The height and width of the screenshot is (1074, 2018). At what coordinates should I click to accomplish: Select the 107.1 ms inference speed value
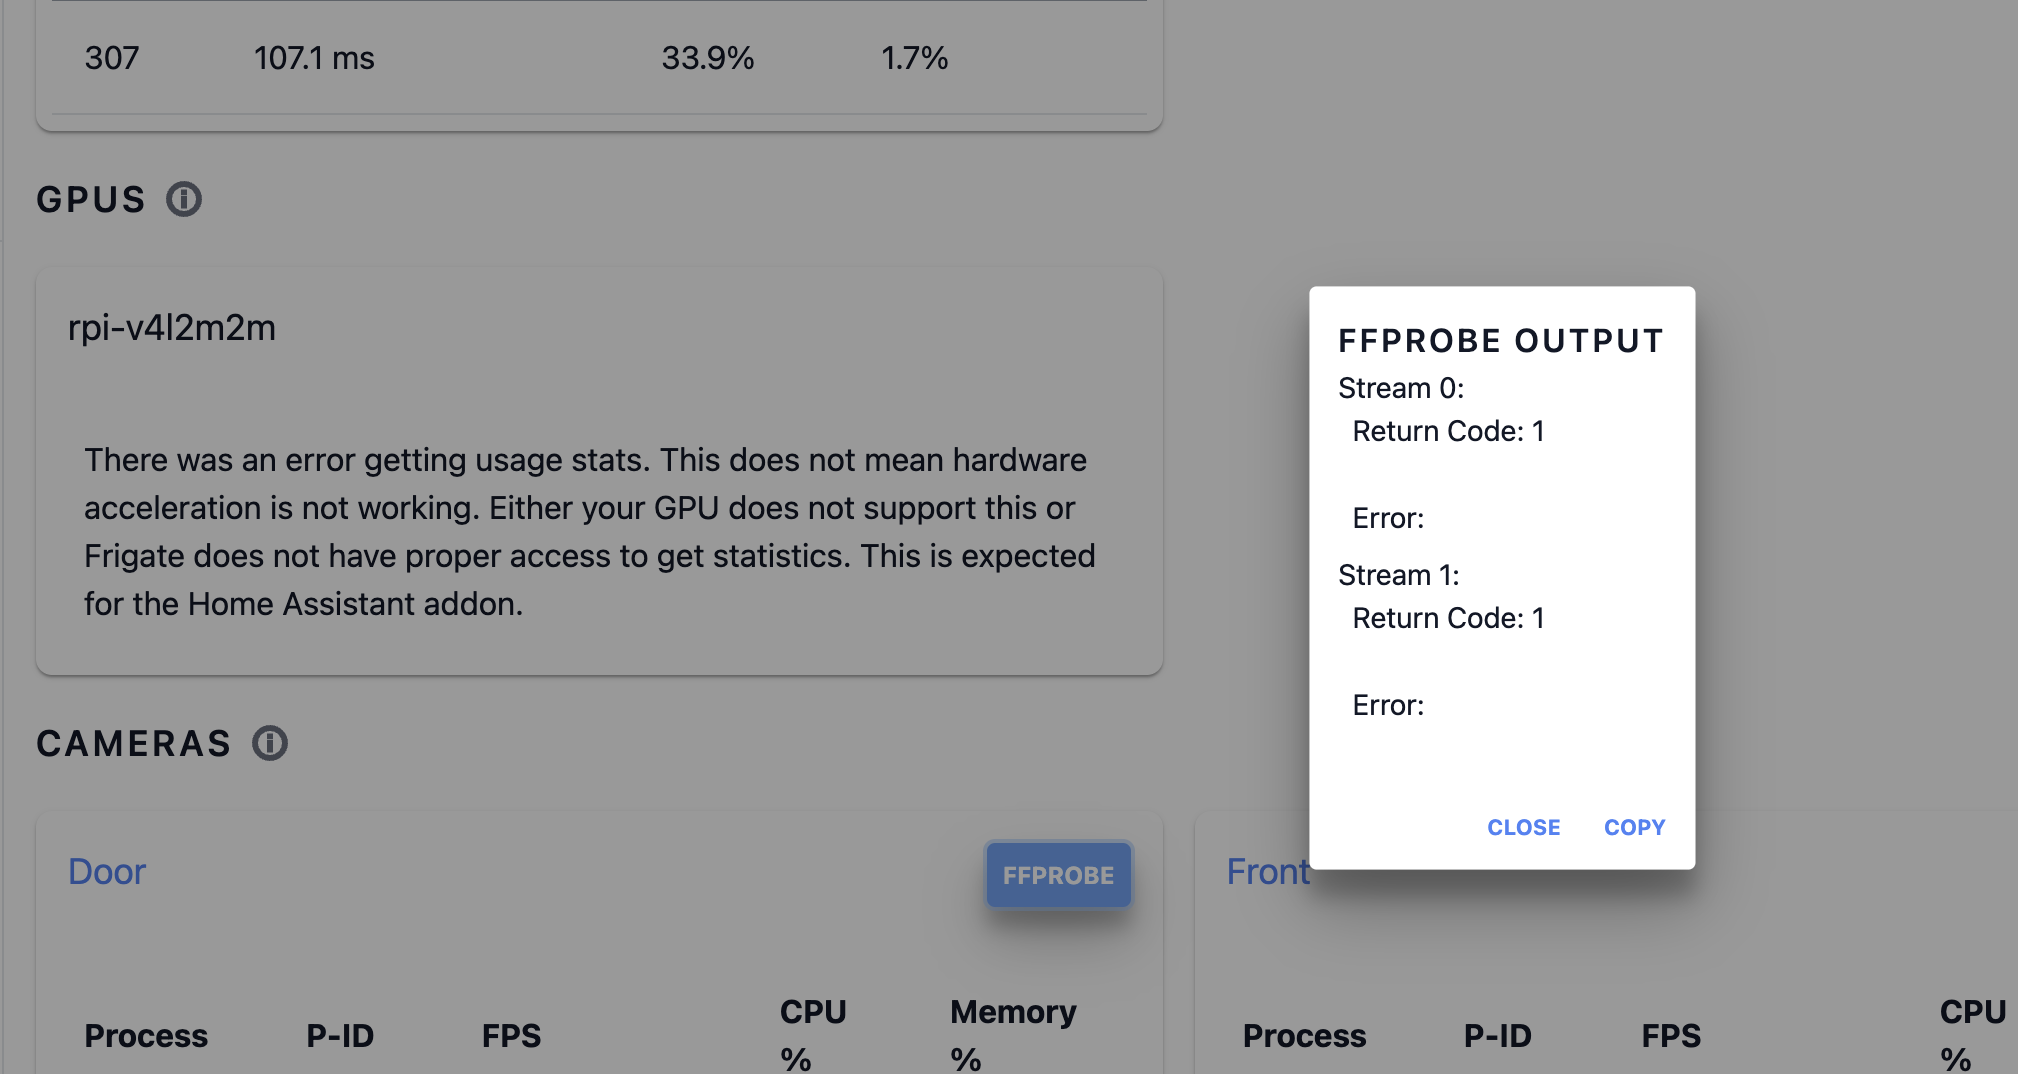coord(315,58)
